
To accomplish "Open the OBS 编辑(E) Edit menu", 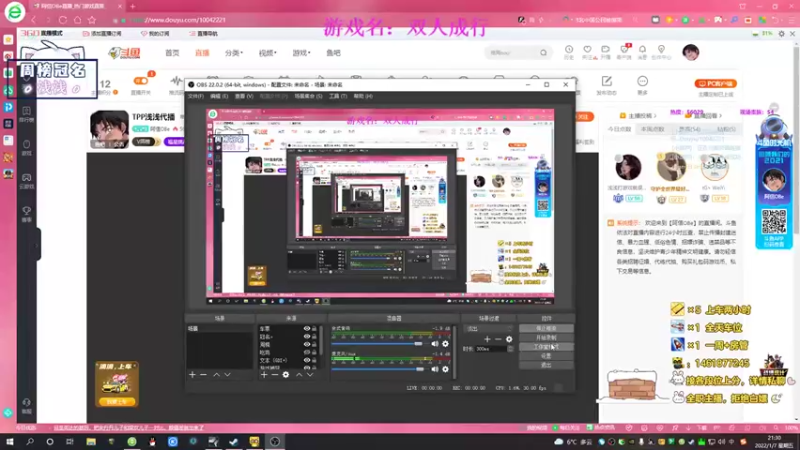I will click(x=219, y=96).
